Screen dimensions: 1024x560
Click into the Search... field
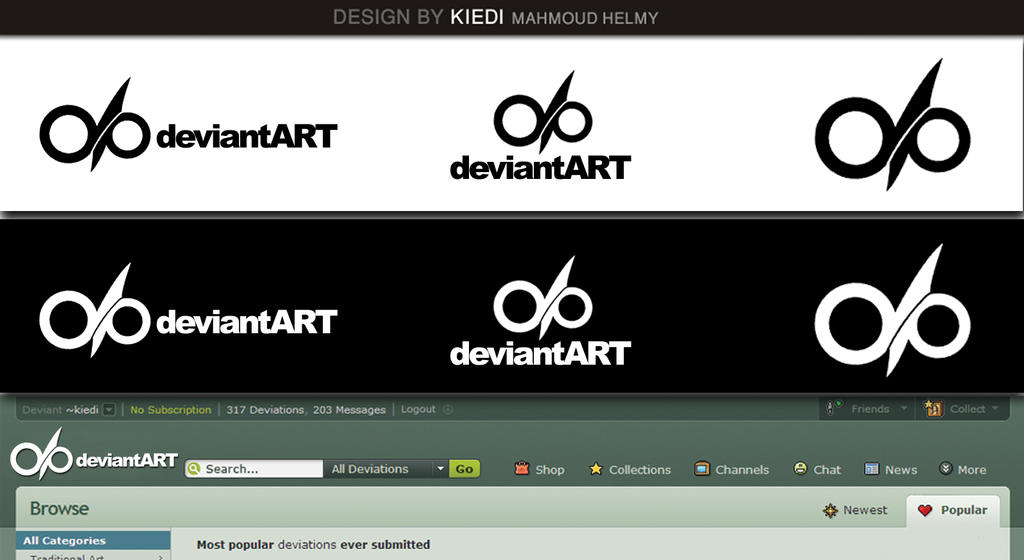click(x=254, y=469)
